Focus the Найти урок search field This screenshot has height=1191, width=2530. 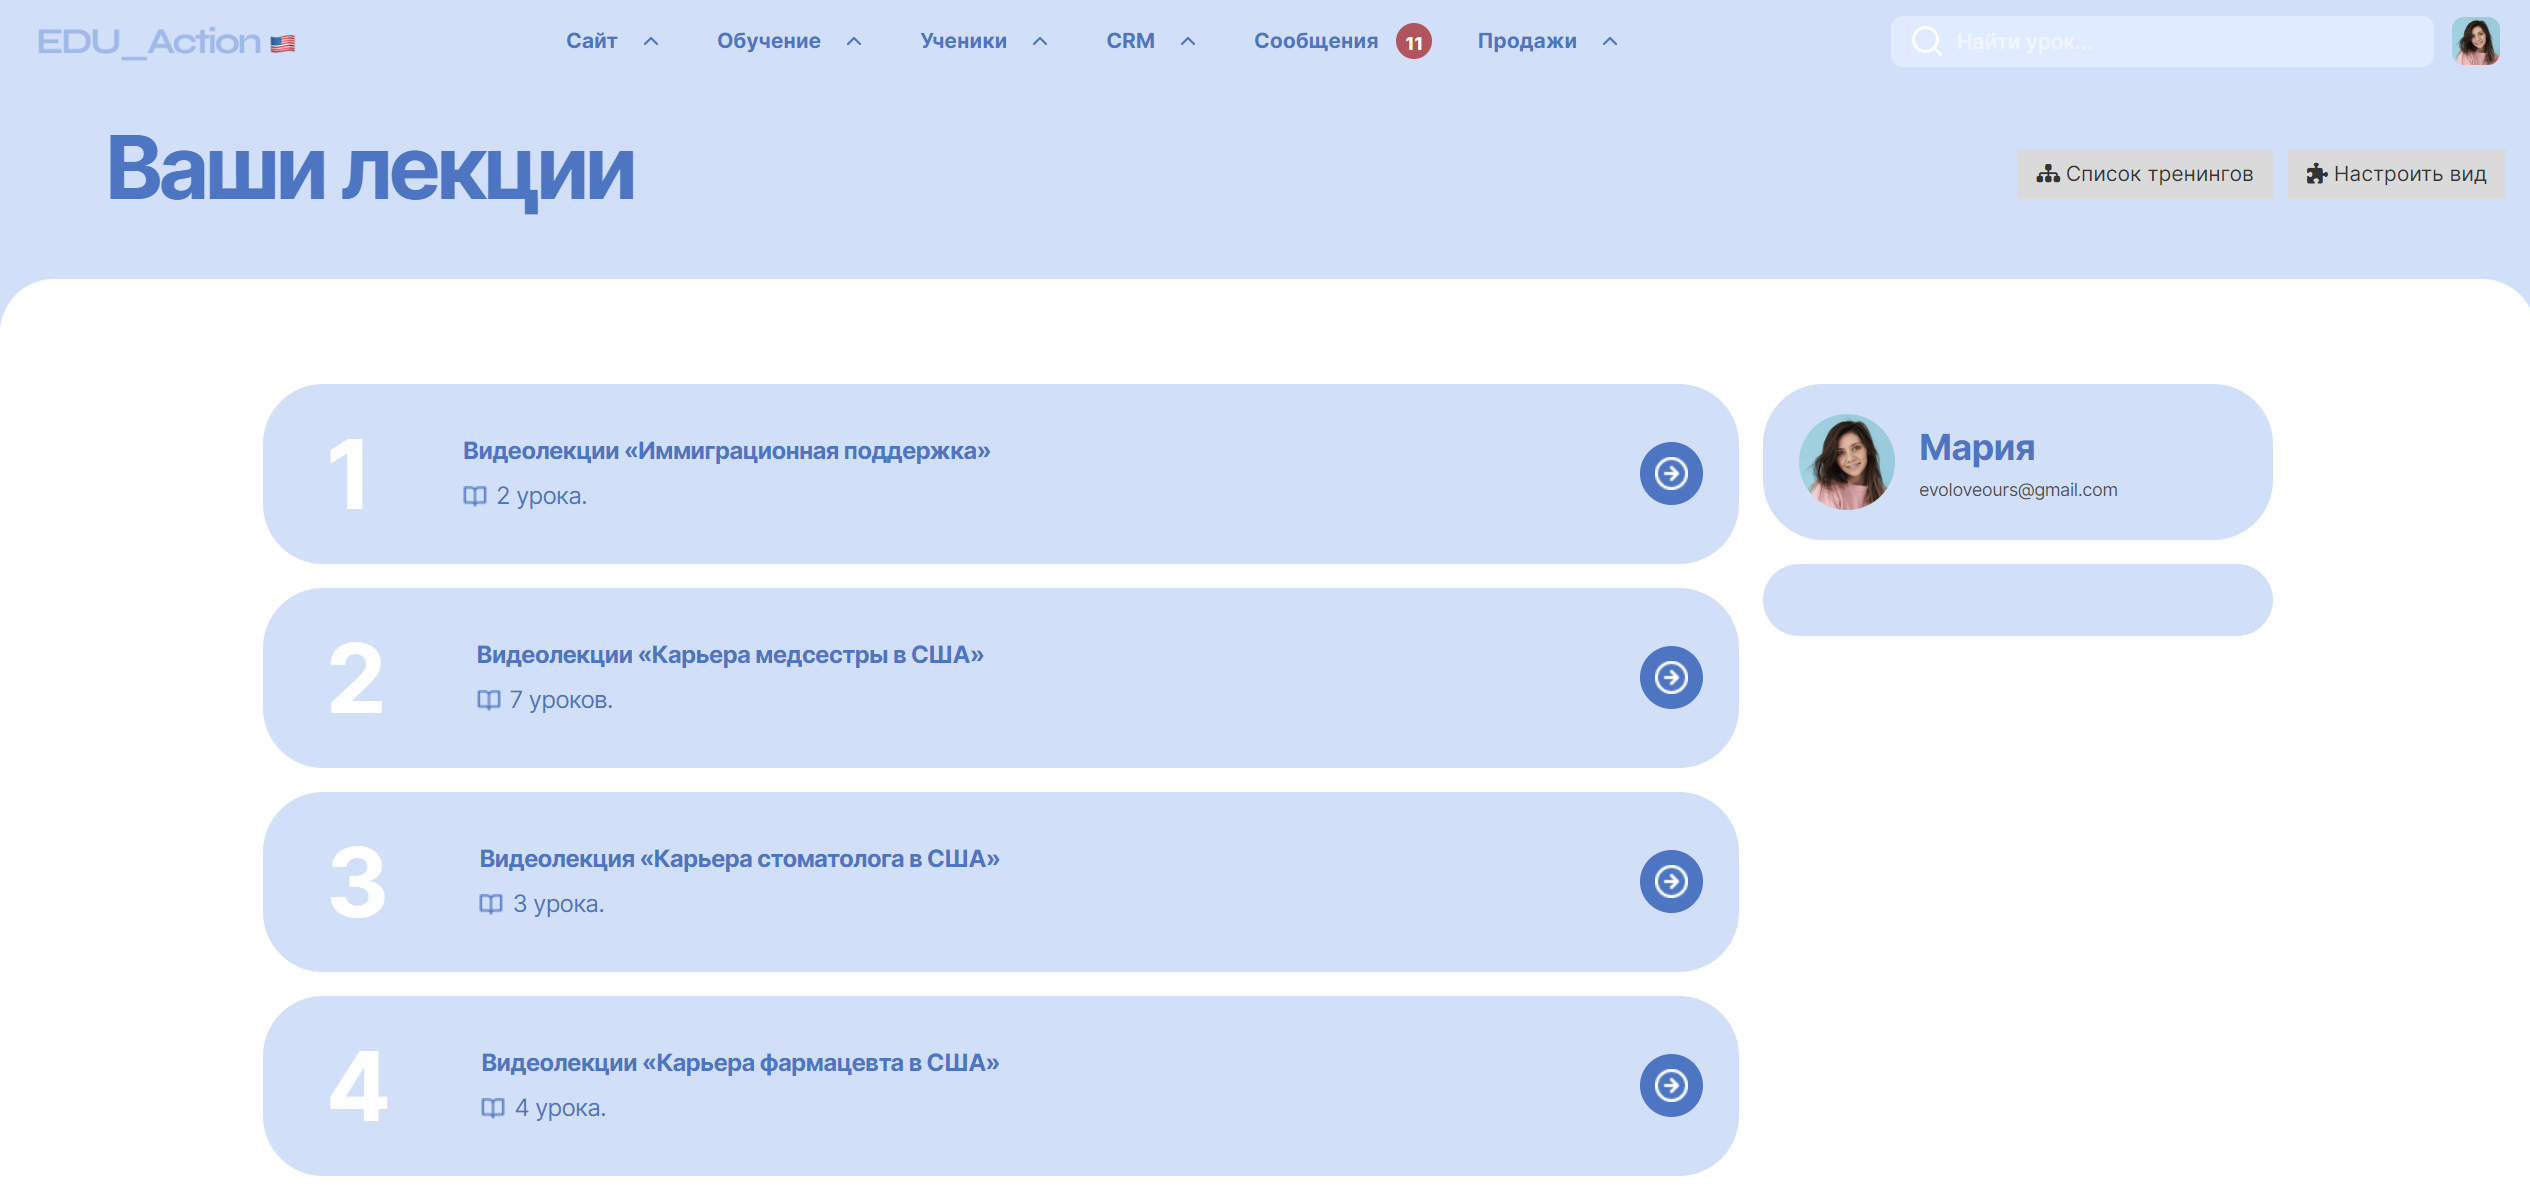pos(2180,41)
